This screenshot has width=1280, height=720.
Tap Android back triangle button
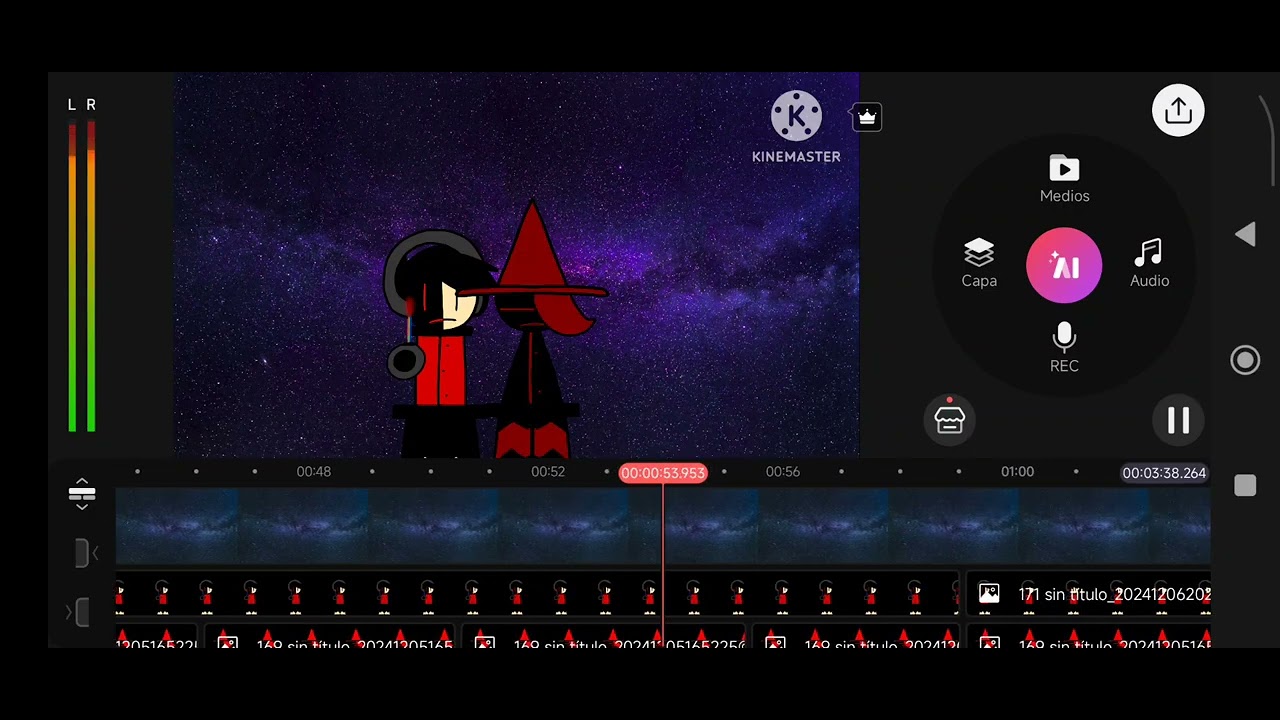(x=1245, y=235)
